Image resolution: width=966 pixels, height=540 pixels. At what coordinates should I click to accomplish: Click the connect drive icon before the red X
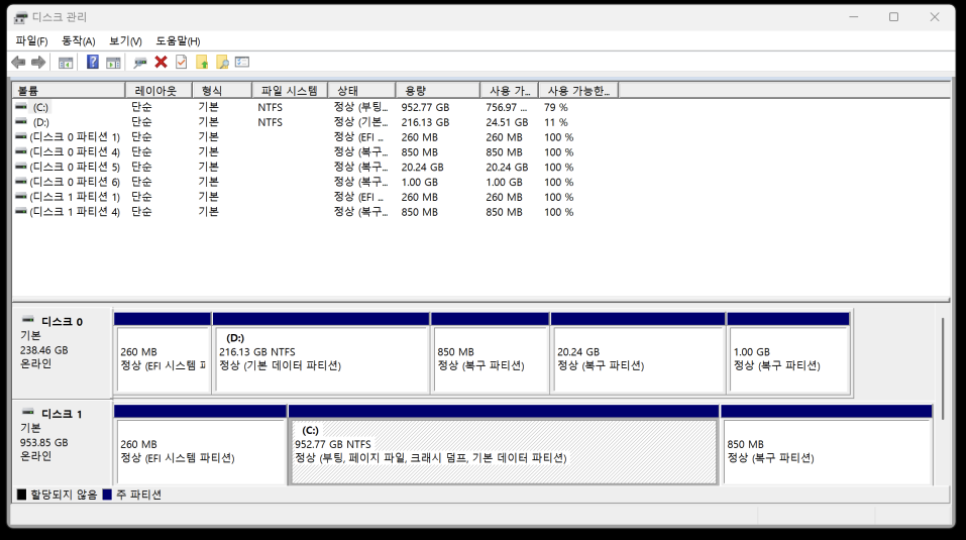coord(140,62)
